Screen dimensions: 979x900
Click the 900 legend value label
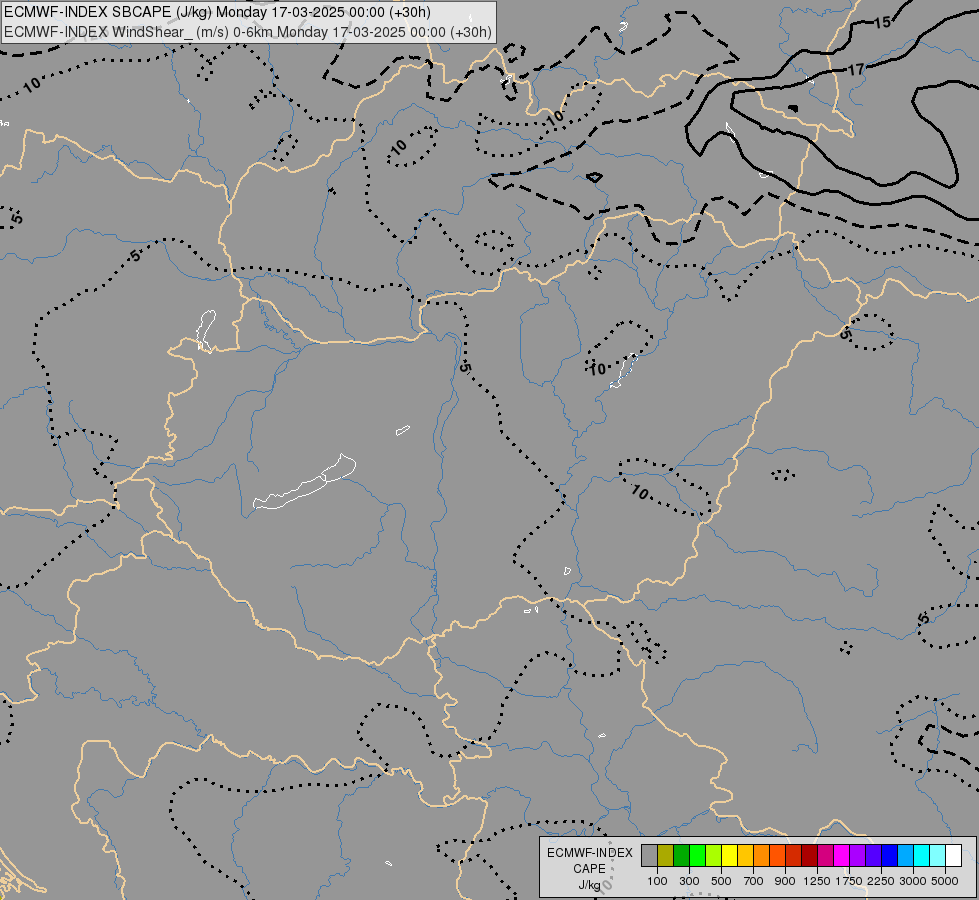pos(785,881)
